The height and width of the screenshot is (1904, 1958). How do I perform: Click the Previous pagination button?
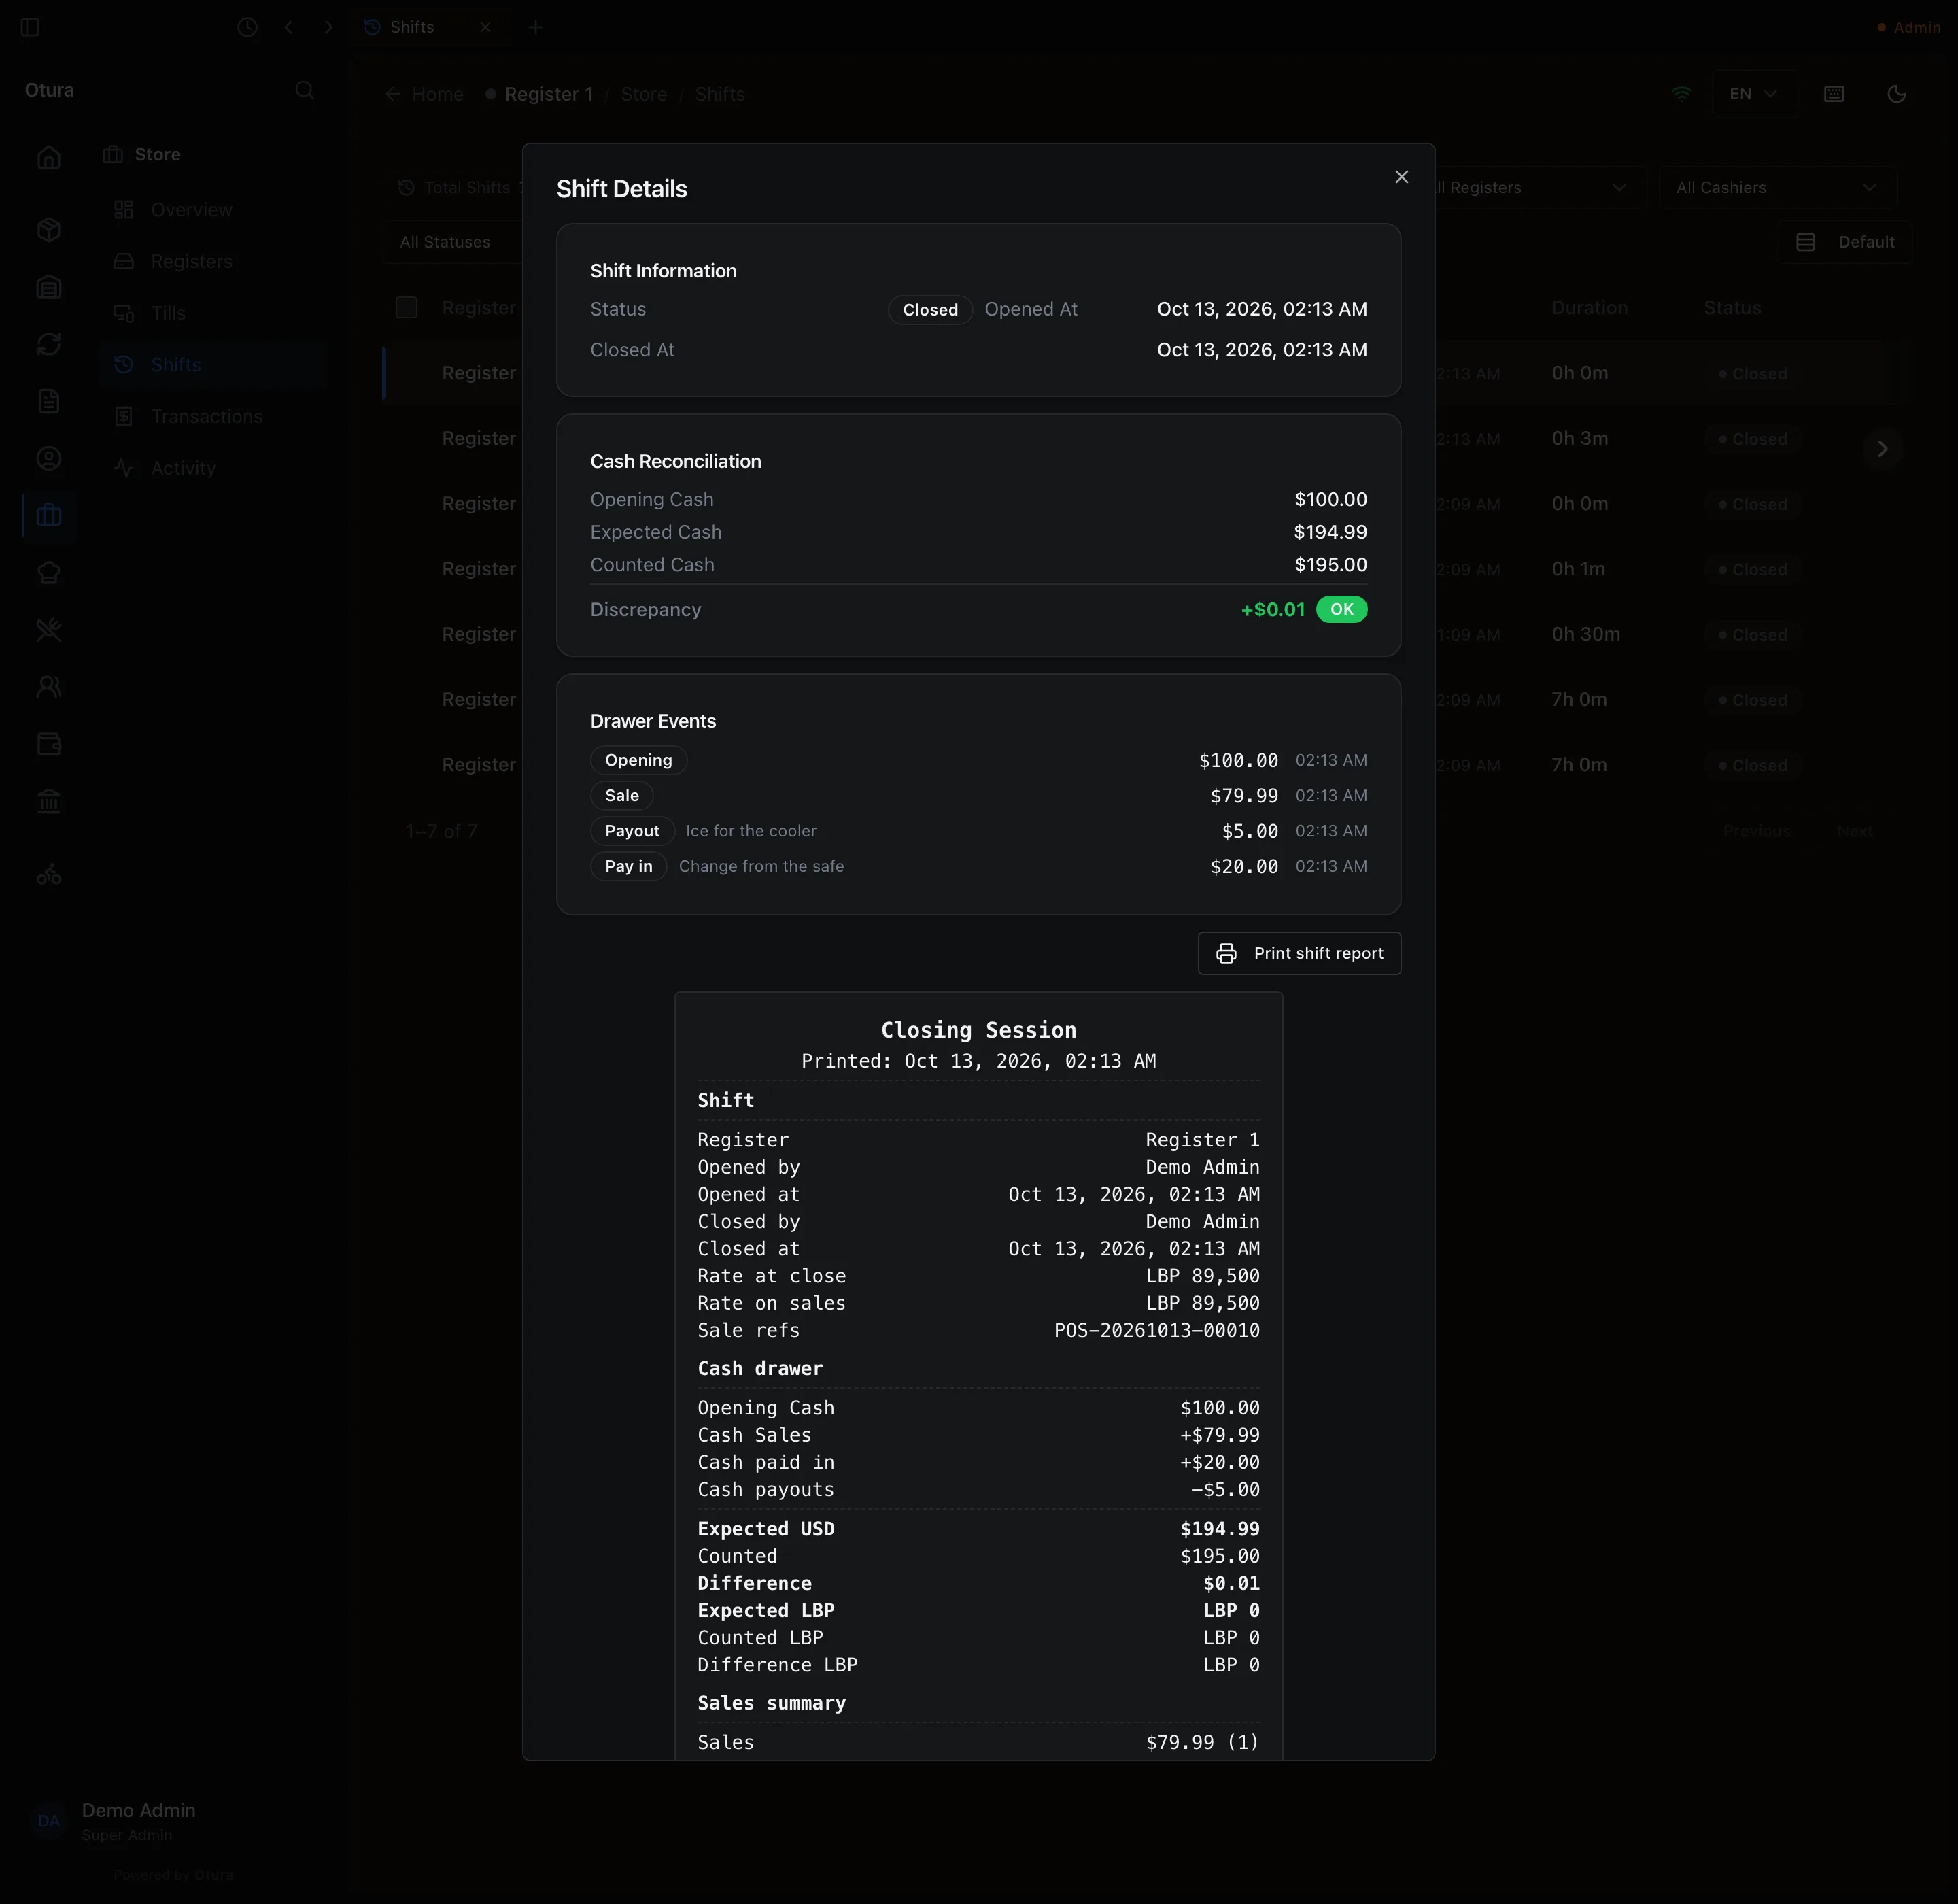pos(1756,831)
